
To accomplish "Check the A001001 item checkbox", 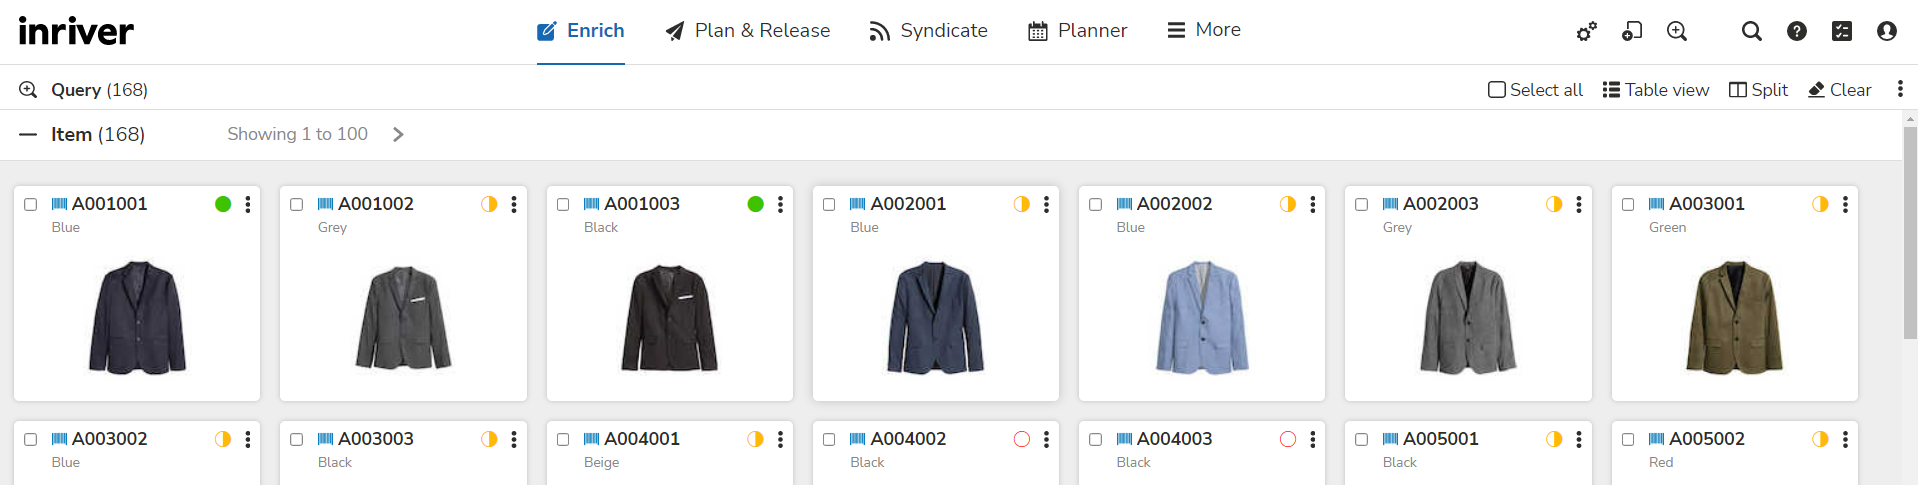I will (x=31, y=204).
